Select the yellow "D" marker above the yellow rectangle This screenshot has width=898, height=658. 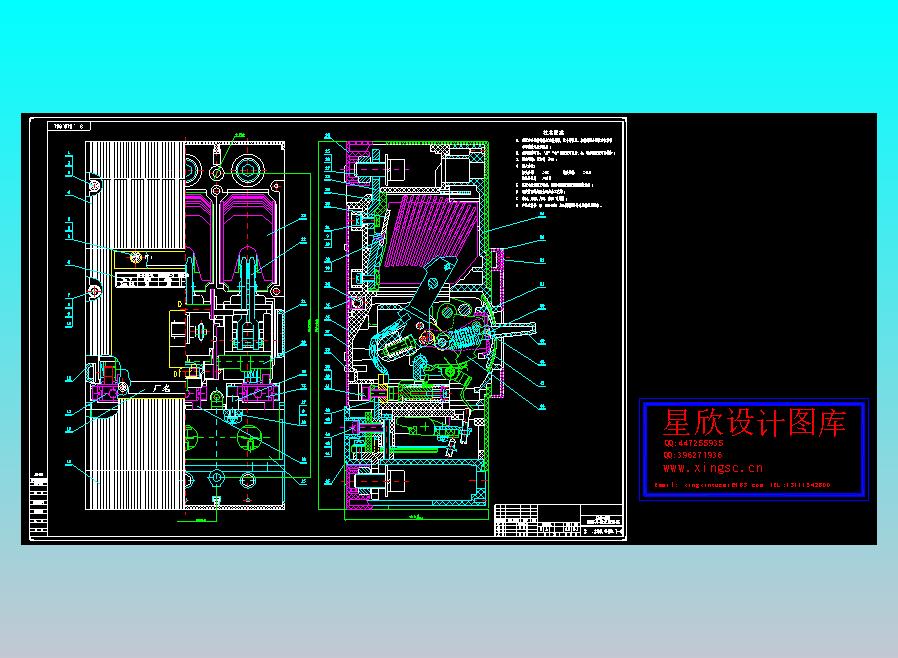coord(180,305)
